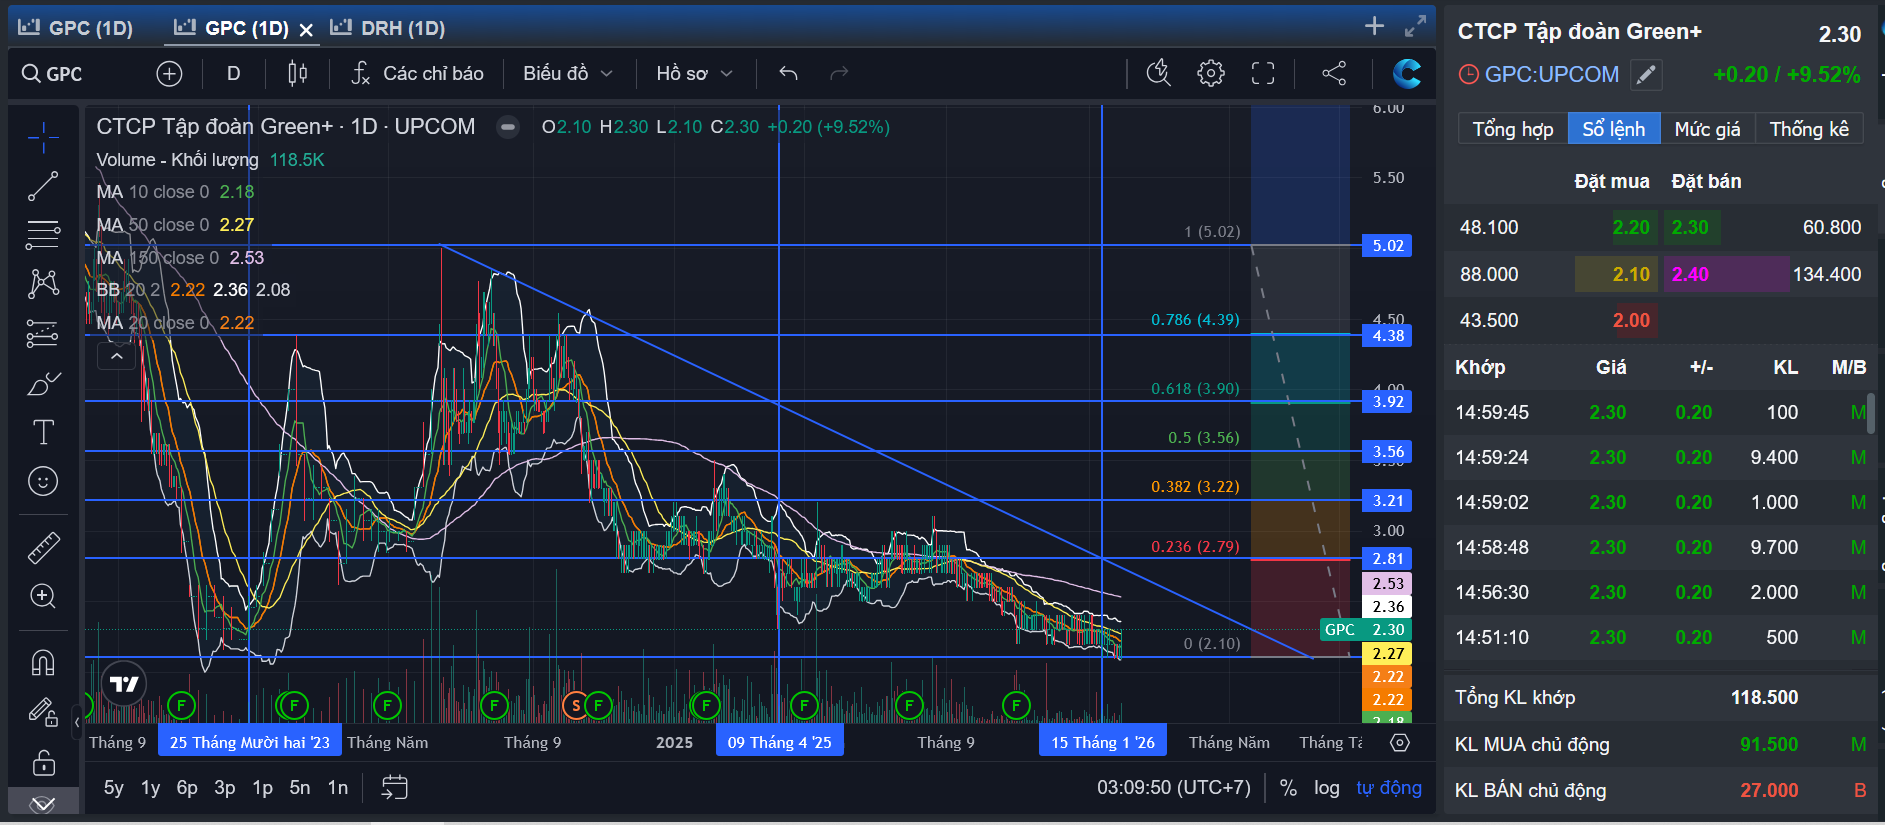Open the D interval selector
The width and height of the screenshot is (1885, 825).
[x=233, y=73]
